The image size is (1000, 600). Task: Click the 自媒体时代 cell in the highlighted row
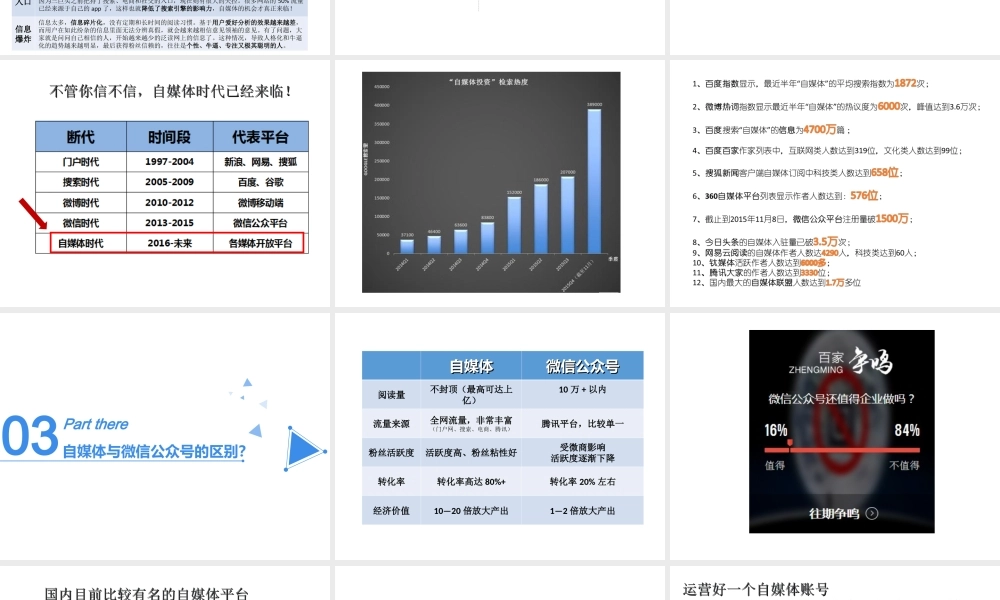[81, 243]
